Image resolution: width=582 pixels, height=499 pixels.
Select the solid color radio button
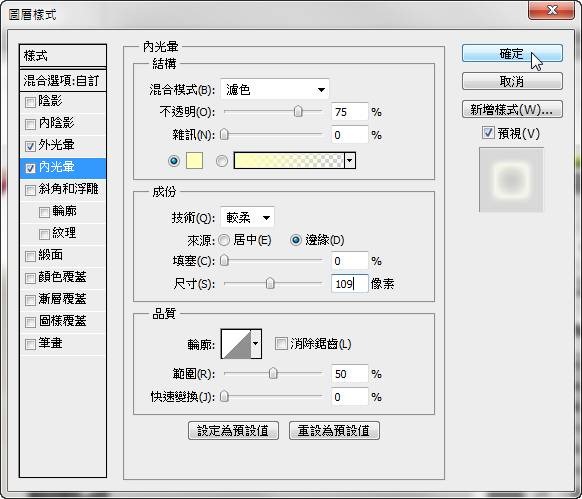tap(174, 161)
